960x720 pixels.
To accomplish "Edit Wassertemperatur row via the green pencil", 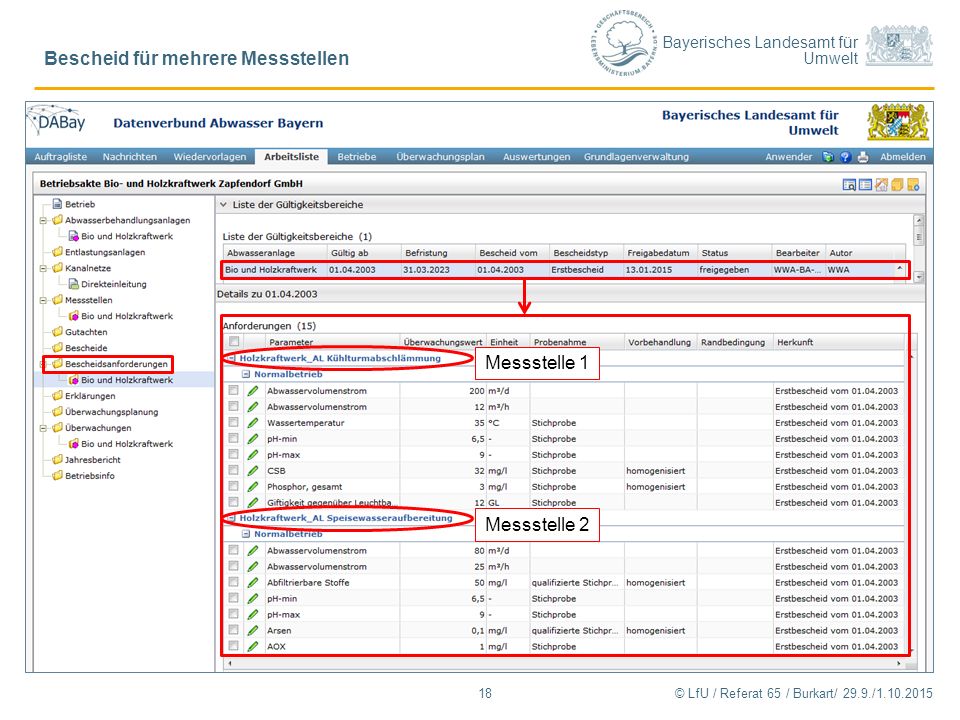I will click(252, 422).
